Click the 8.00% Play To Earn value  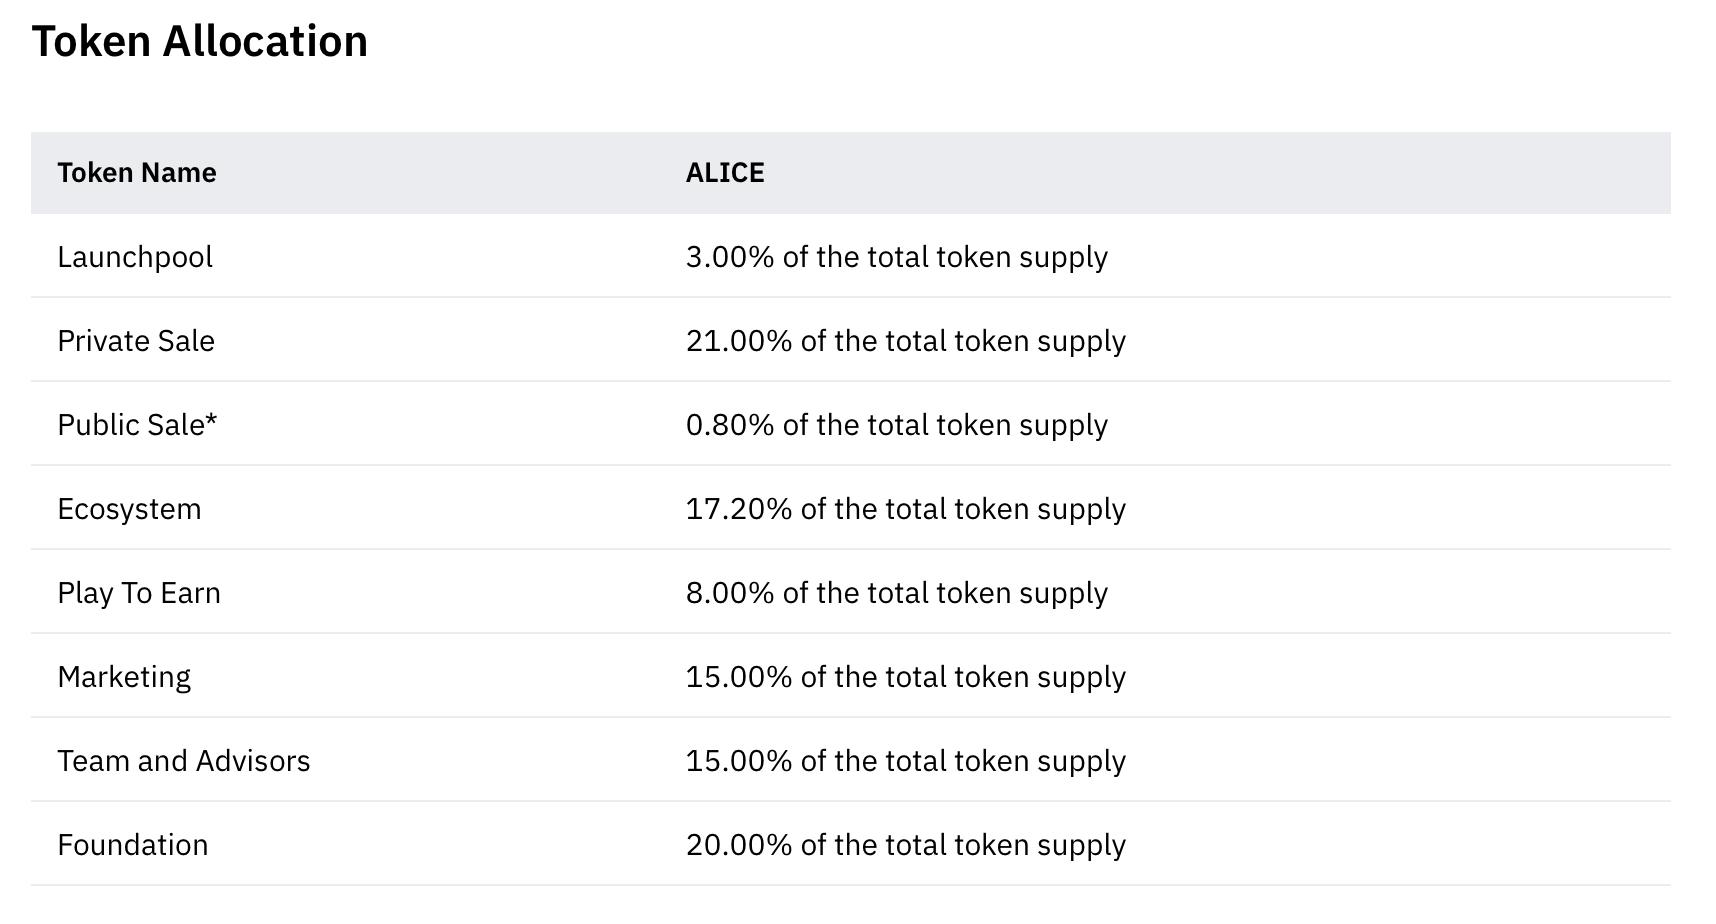click(x=896, y=593)
